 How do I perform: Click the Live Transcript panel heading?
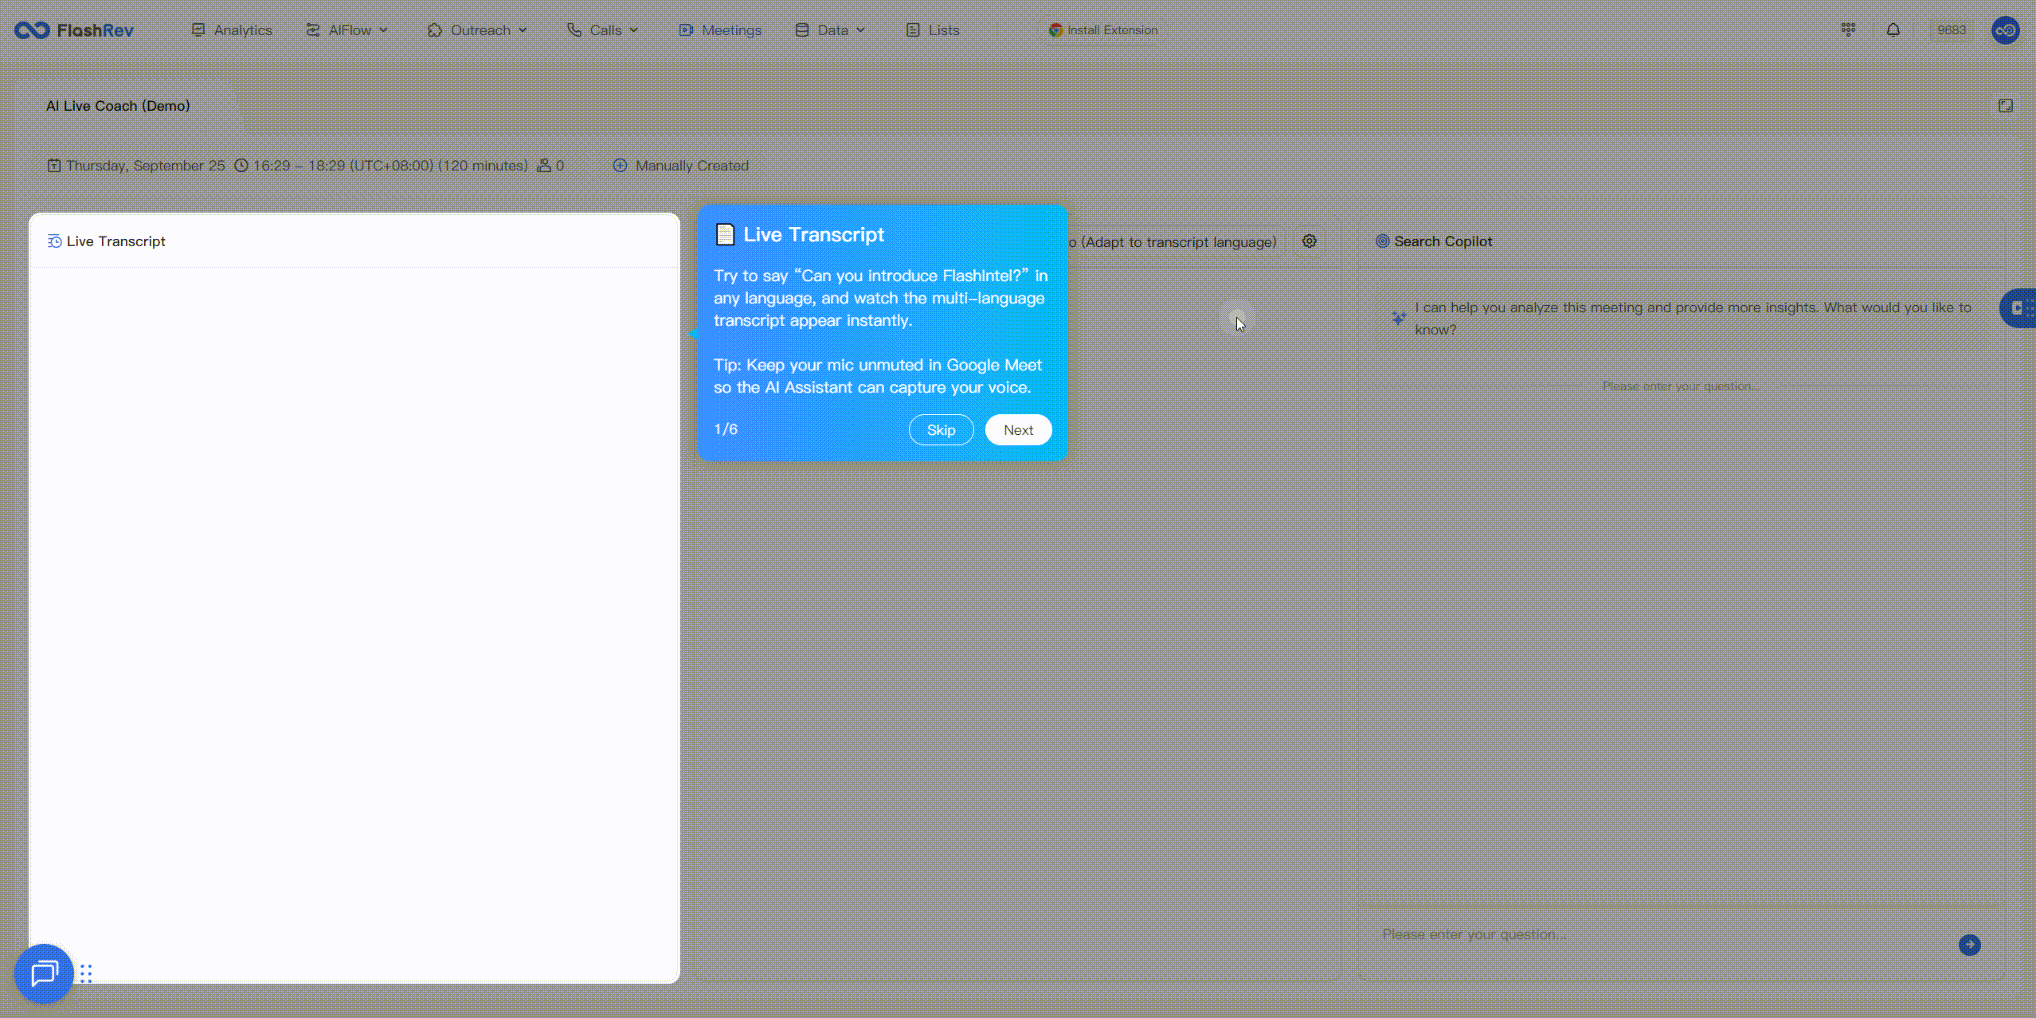coord(116,241)
